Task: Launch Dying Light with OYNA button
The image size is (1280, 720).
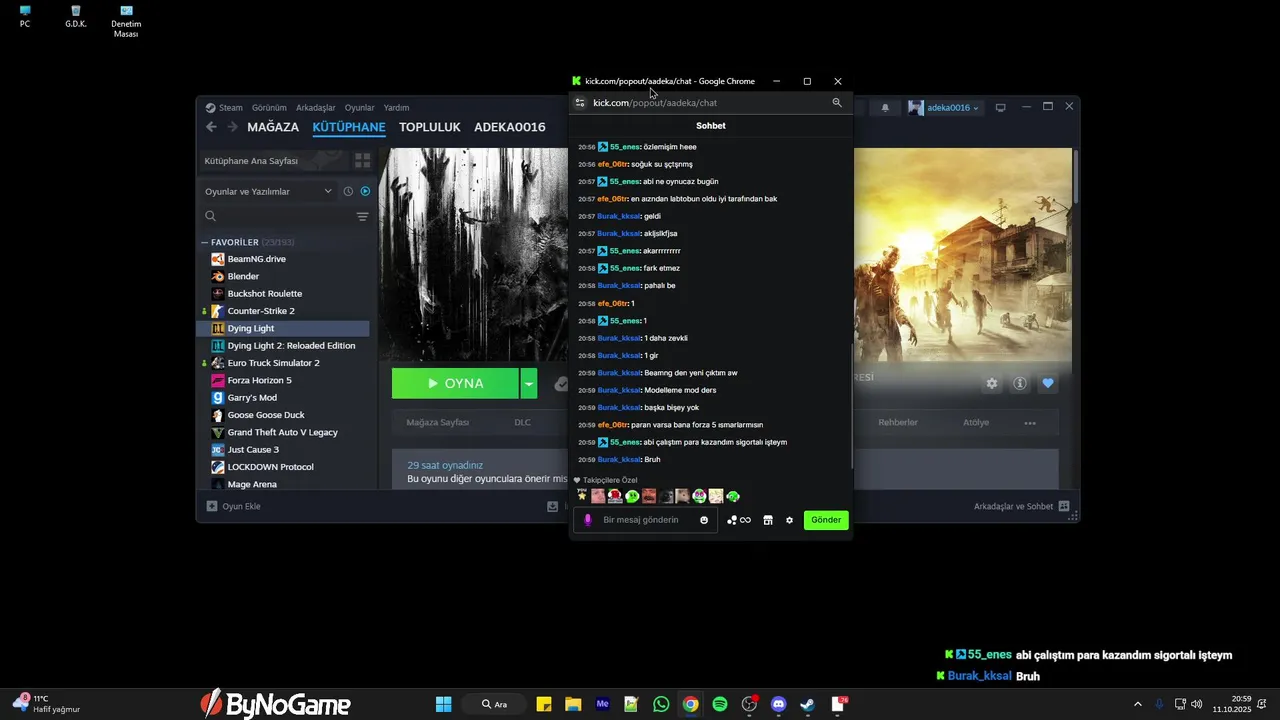Action: [455, 383]
